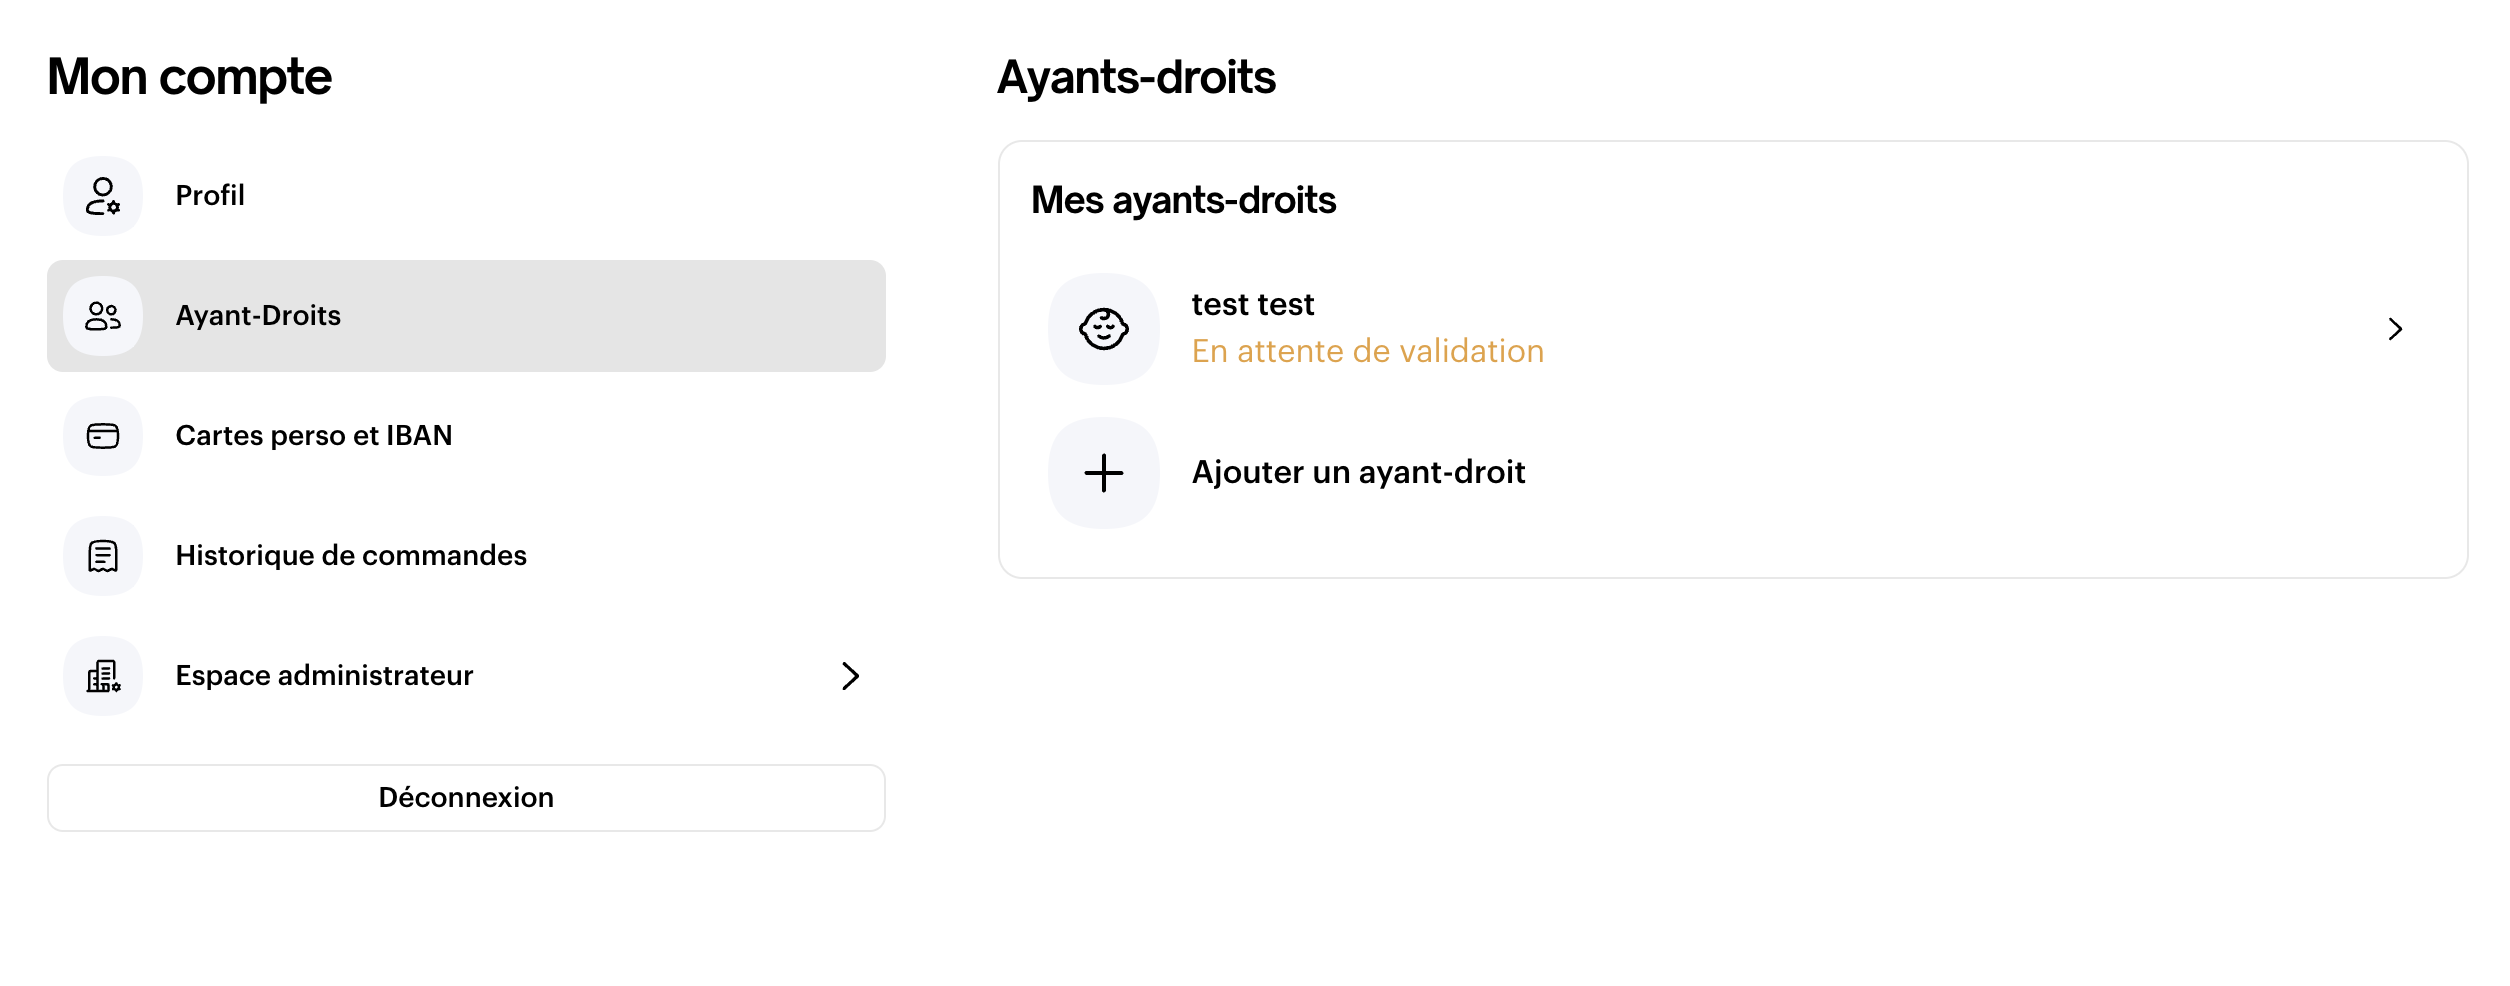Image resolution: width=2510 pixels, height=986 pixels.
Task: Click the Mes ayants-droits card heading
Action: coord(1183,201)
